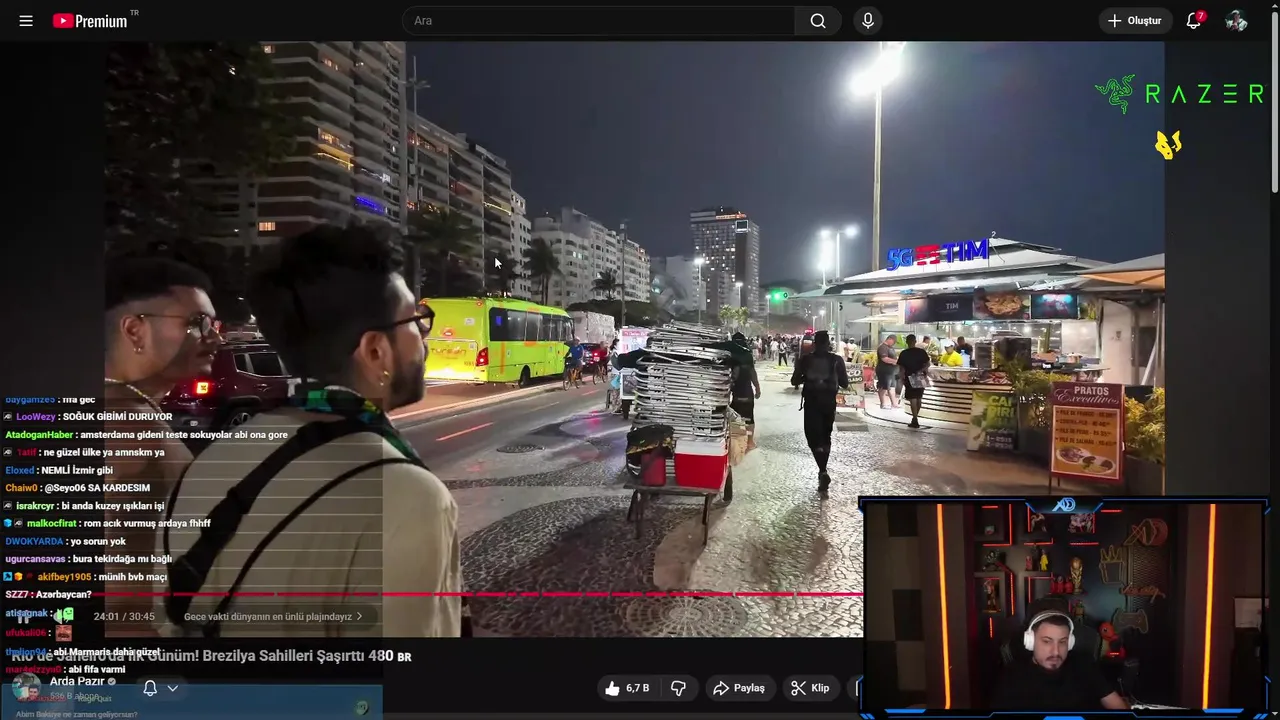This screenshot has height=720, width=1280.
Task: Create a clip with Klip button
Action: pos(810,688)
